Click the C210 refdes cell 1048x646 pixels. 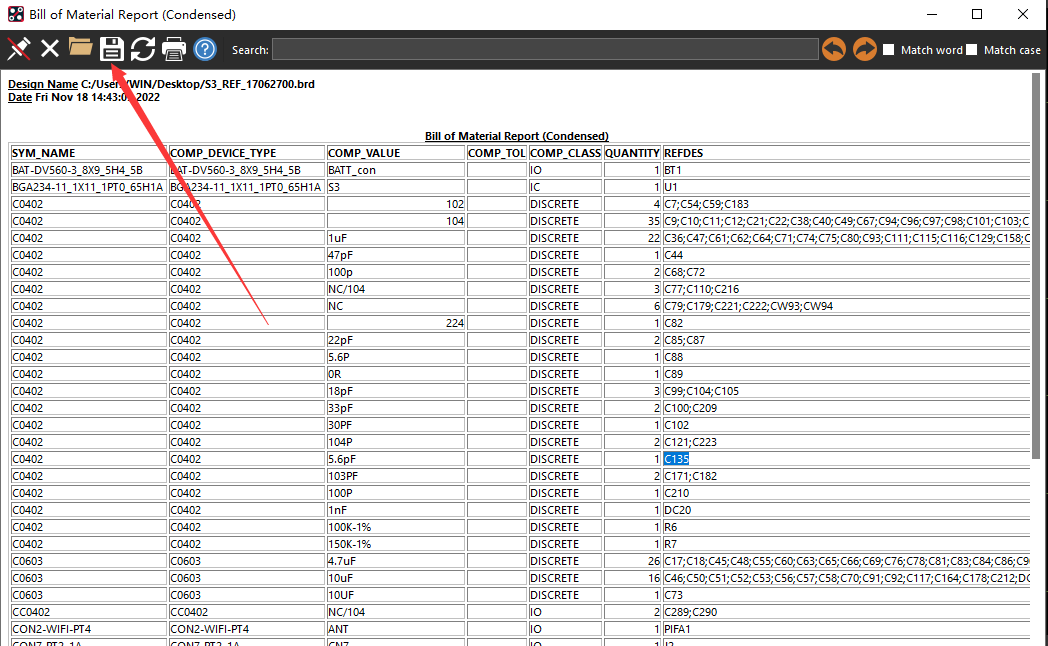tap(846, 493)
